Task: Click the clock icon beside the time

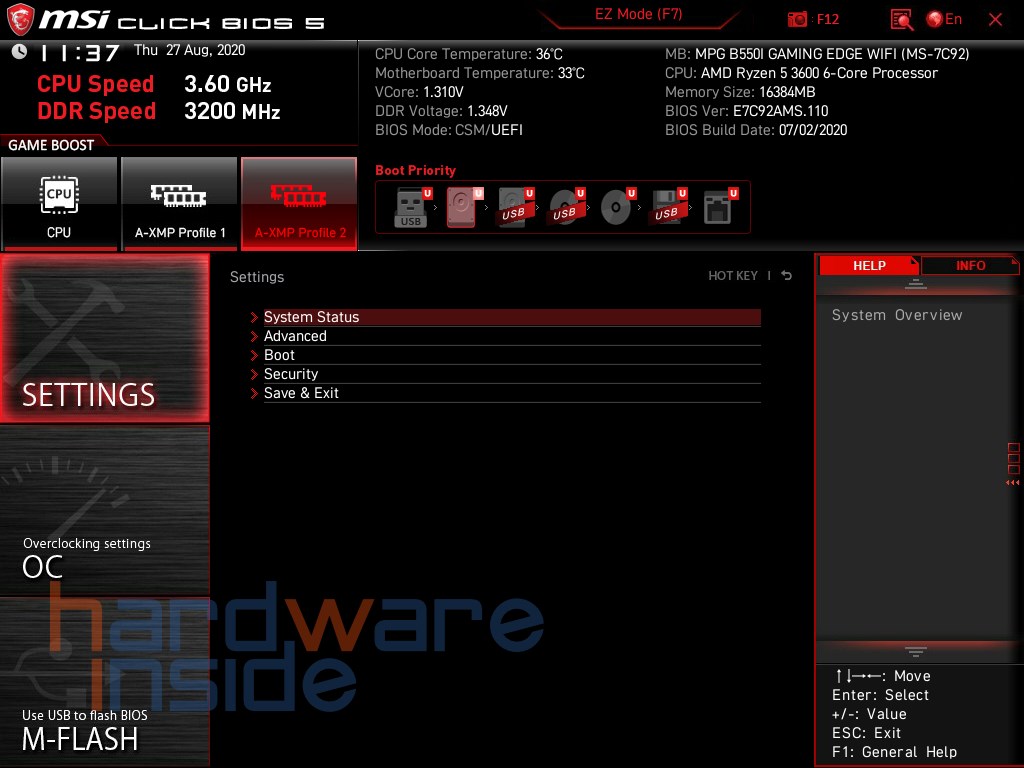Action: click(x=20, y=51)
